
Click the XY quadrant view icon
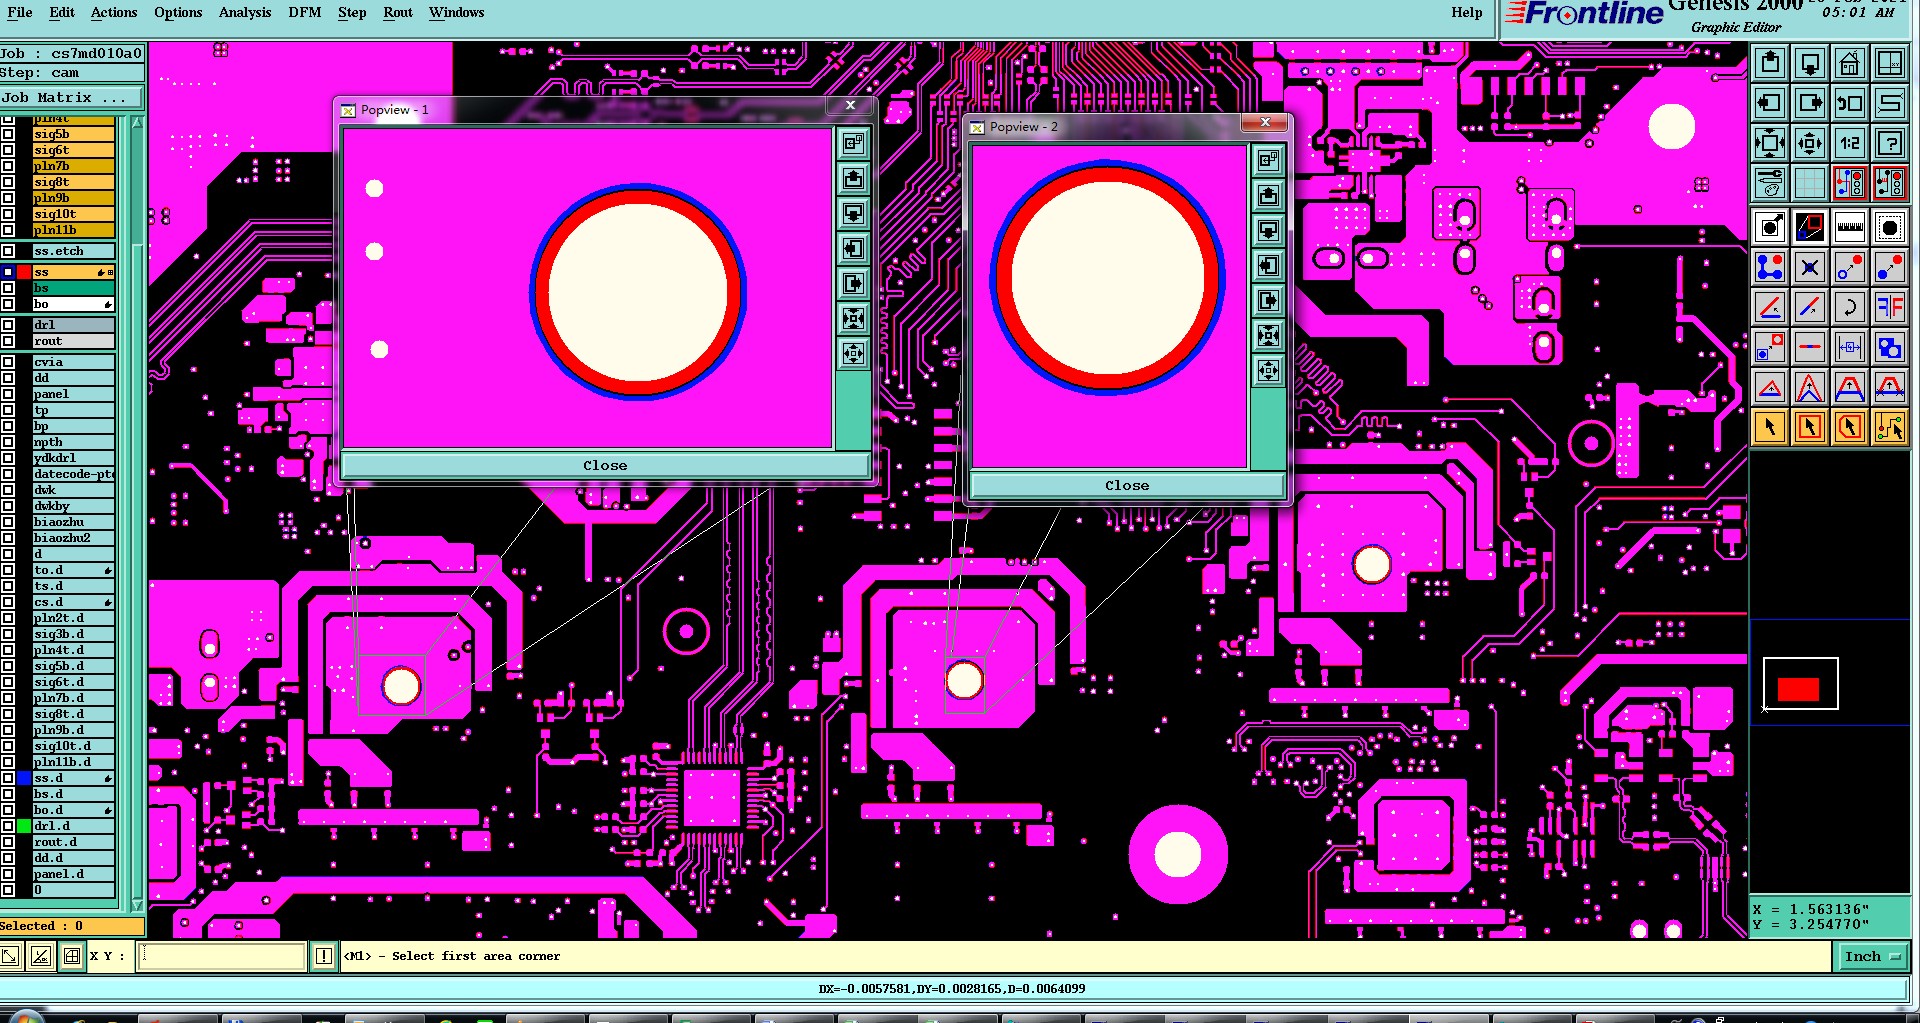(x=1890, y=63)
